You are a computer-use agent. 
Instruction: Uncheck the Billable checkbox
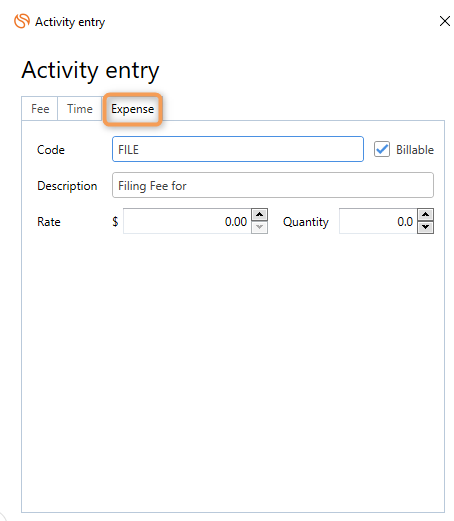click(382, 149)
